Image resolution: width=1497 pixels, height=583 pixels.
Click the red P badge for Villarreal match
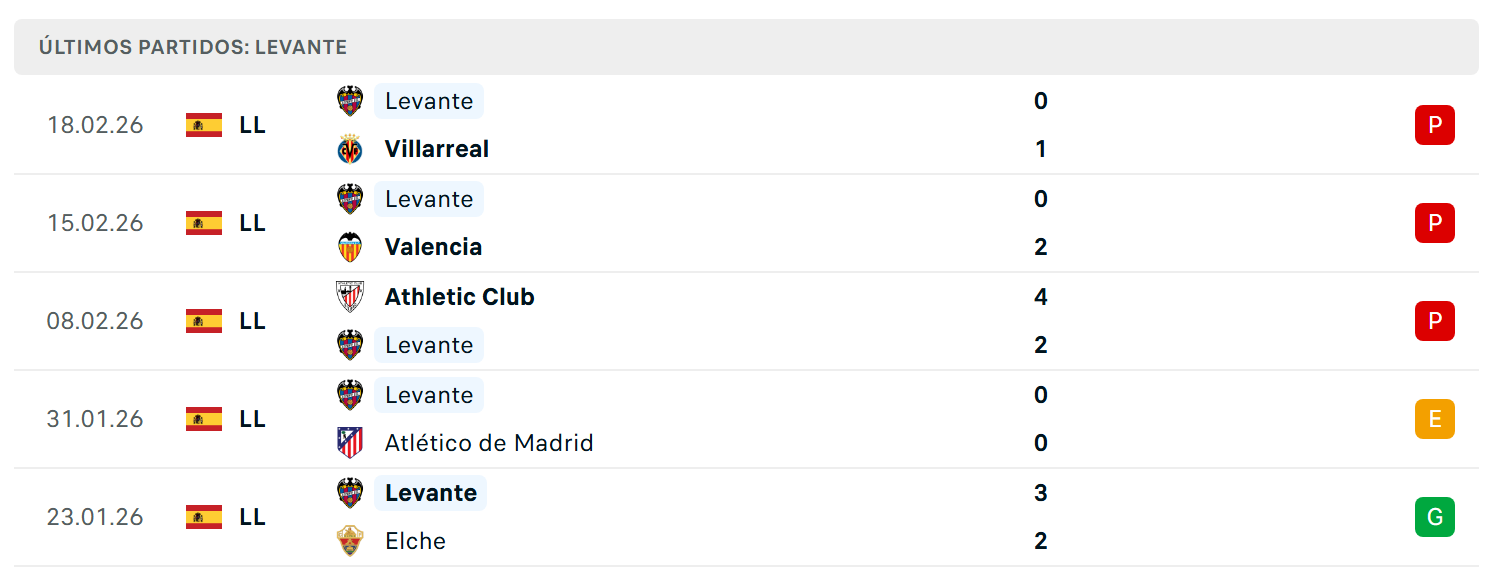[1434, 125]
